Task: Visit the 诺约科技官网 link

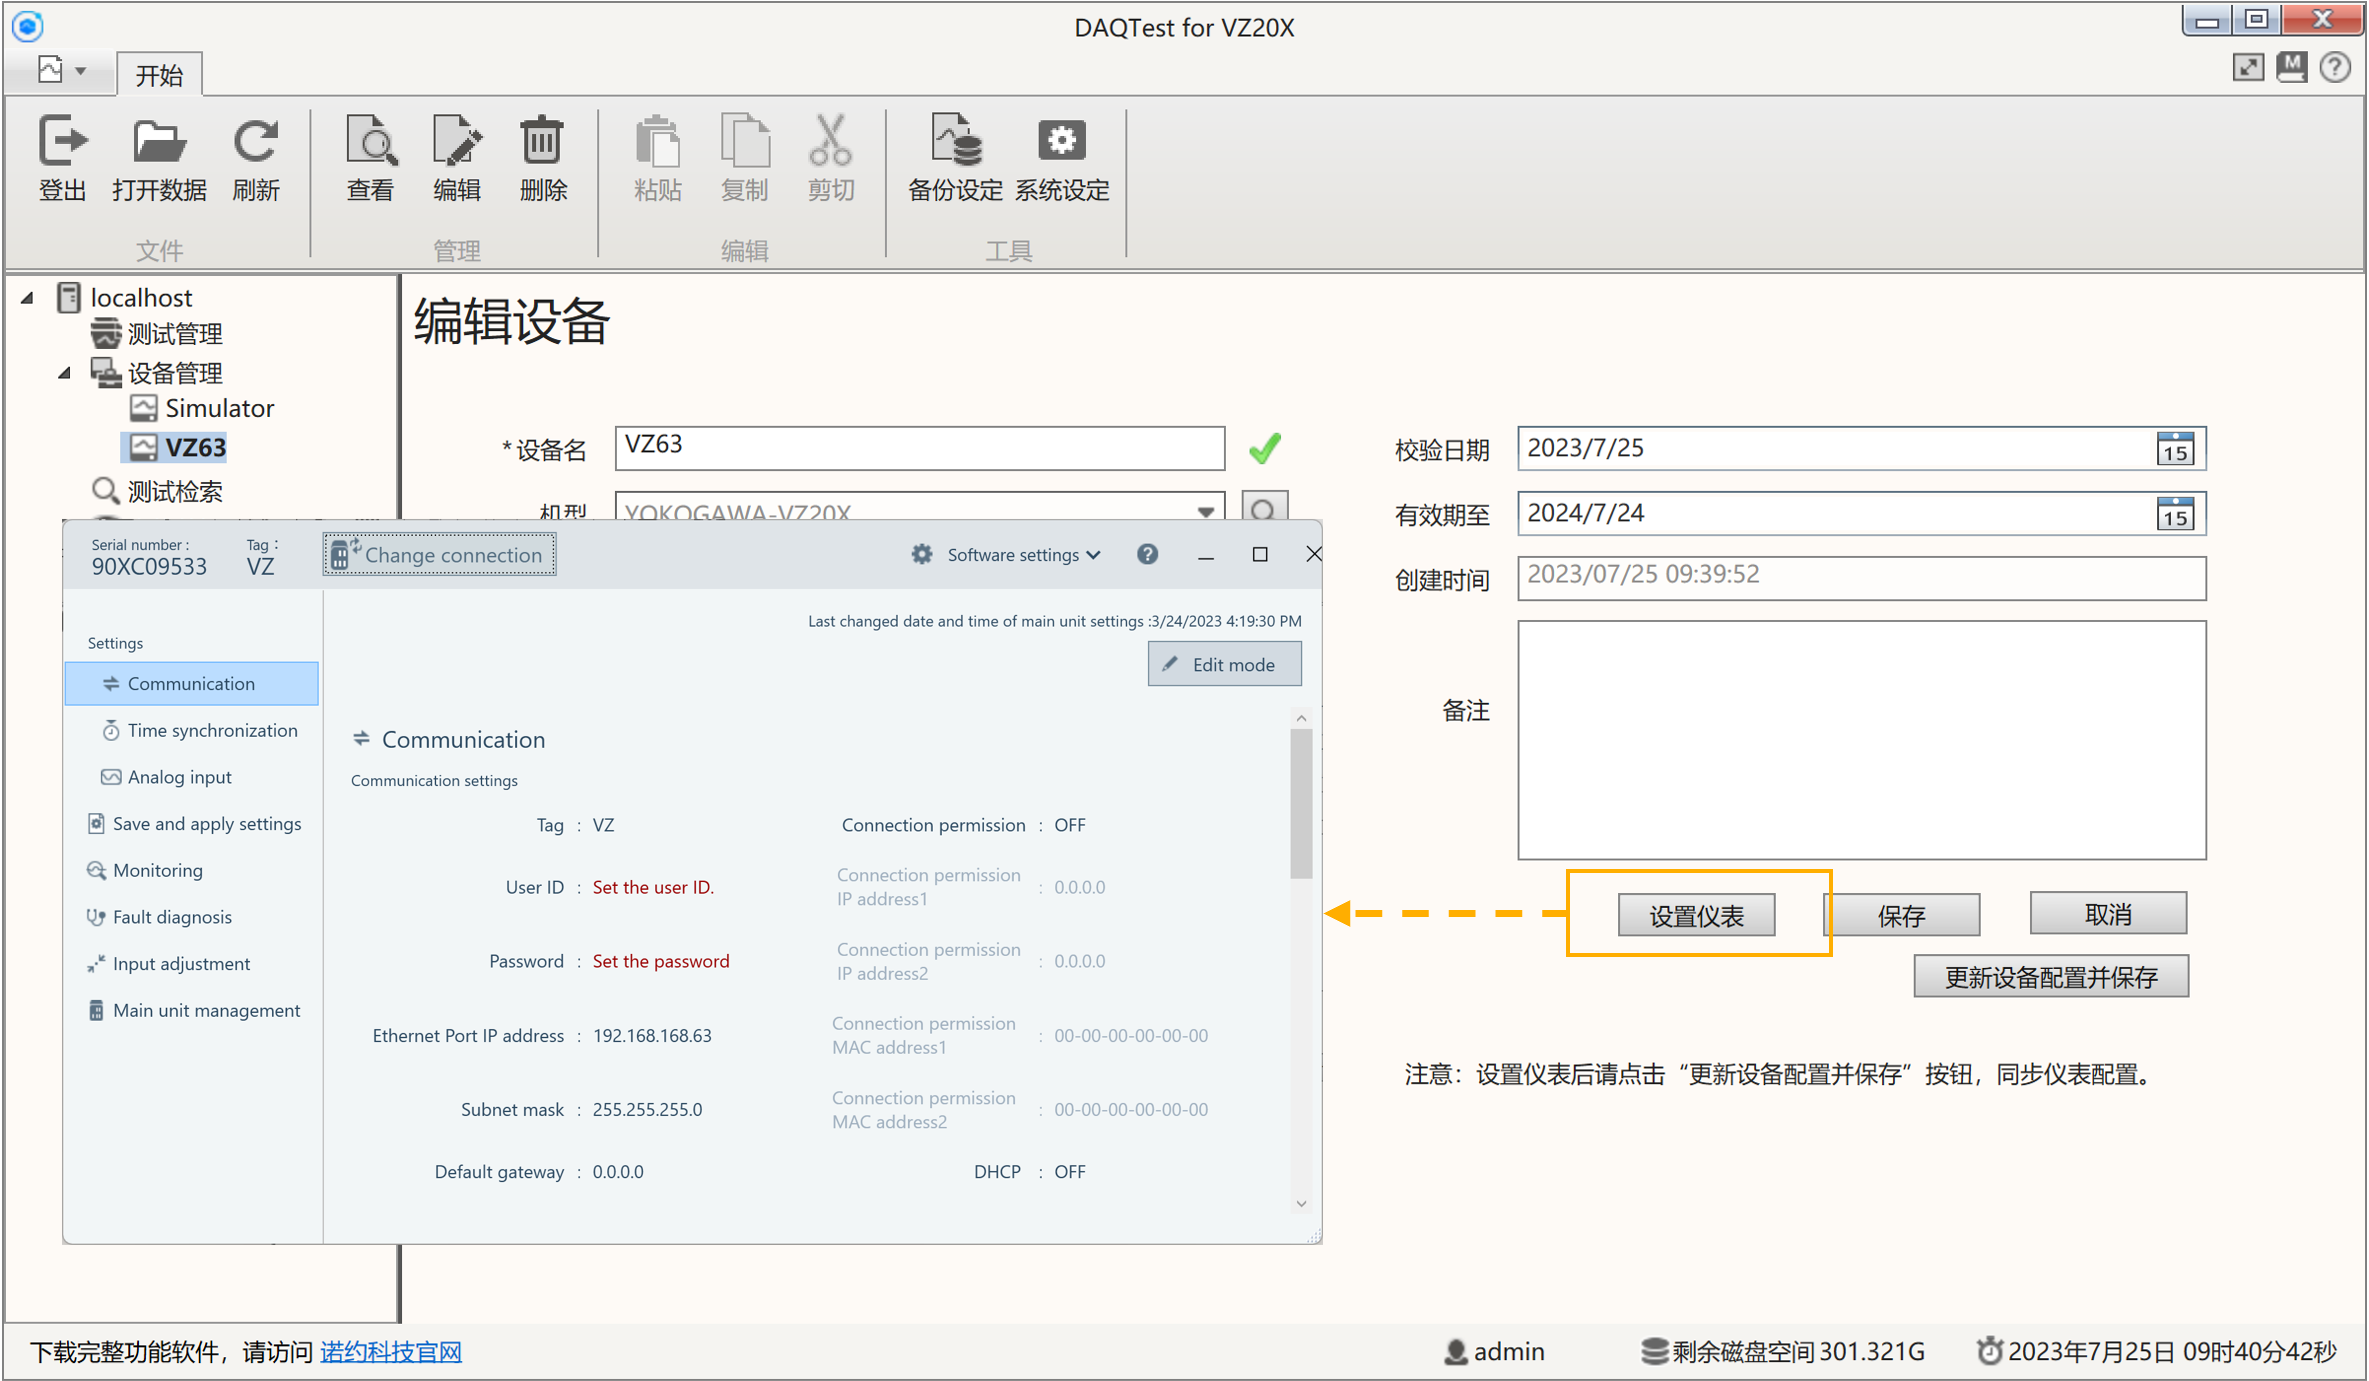Action: (391, 1352)
